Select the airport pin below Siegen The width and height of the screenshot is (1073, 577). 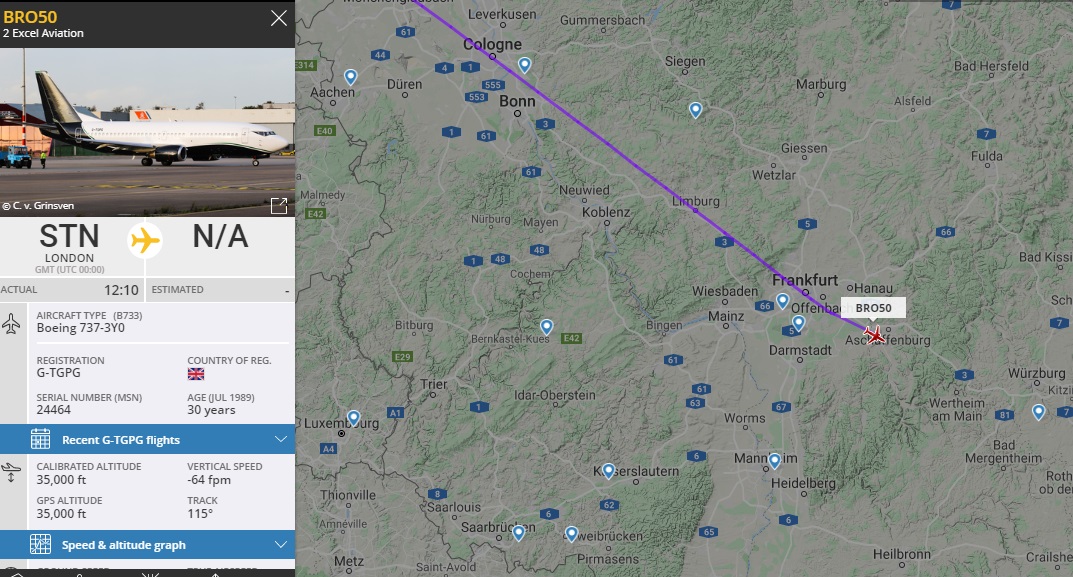695,110
